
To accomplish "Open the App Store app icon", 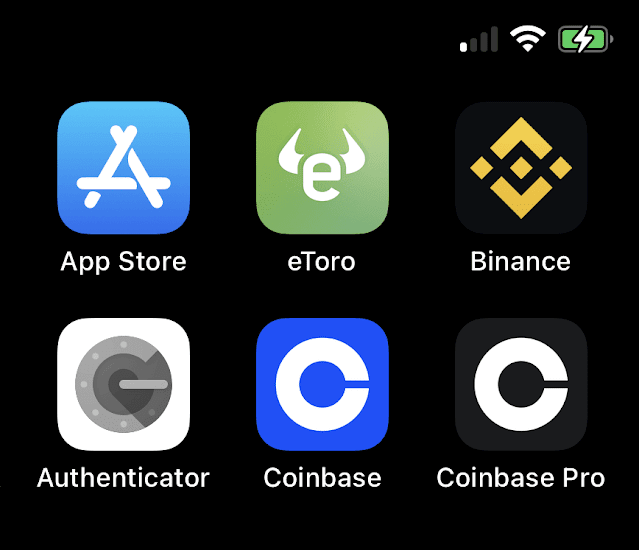I will click(x=123, y=167).
